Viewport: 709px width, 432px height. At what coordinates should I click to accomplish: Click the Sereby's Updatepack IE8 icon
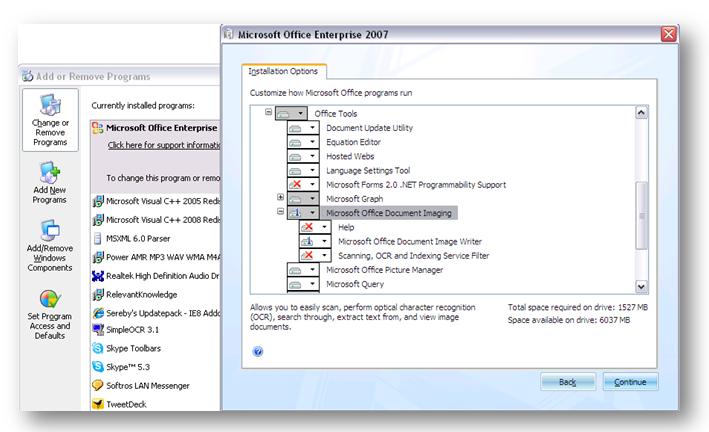click(x=98, y=313)
